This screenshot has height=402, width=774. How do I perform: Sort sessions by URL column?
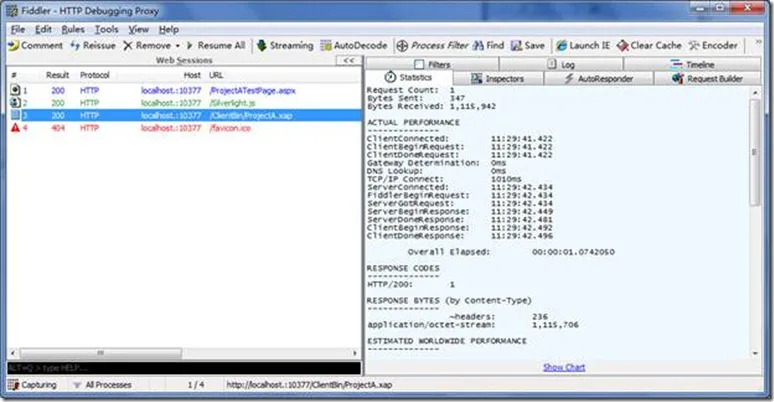[x=216, y=75]
